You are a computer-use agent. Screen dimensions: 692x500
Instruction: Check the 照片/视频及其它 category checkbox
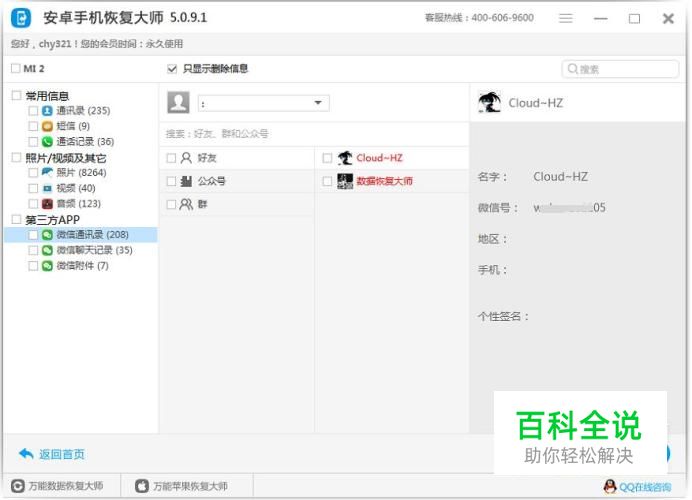coord(17,158)
